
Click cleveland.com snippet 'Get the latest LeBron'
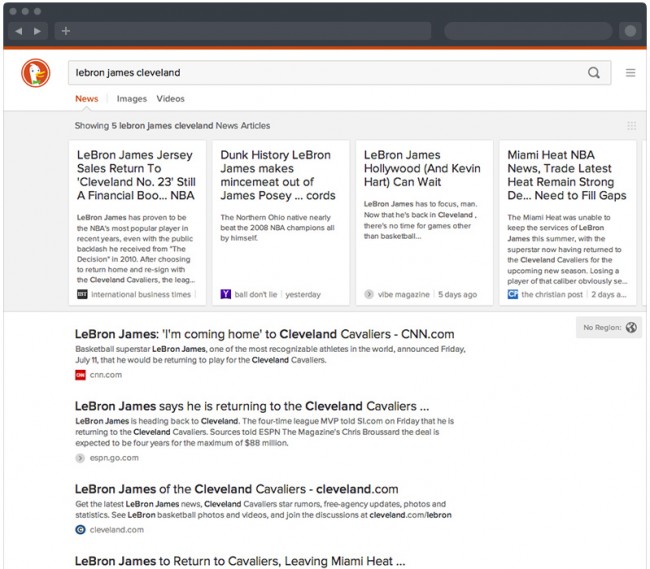(x=263, y=509)
